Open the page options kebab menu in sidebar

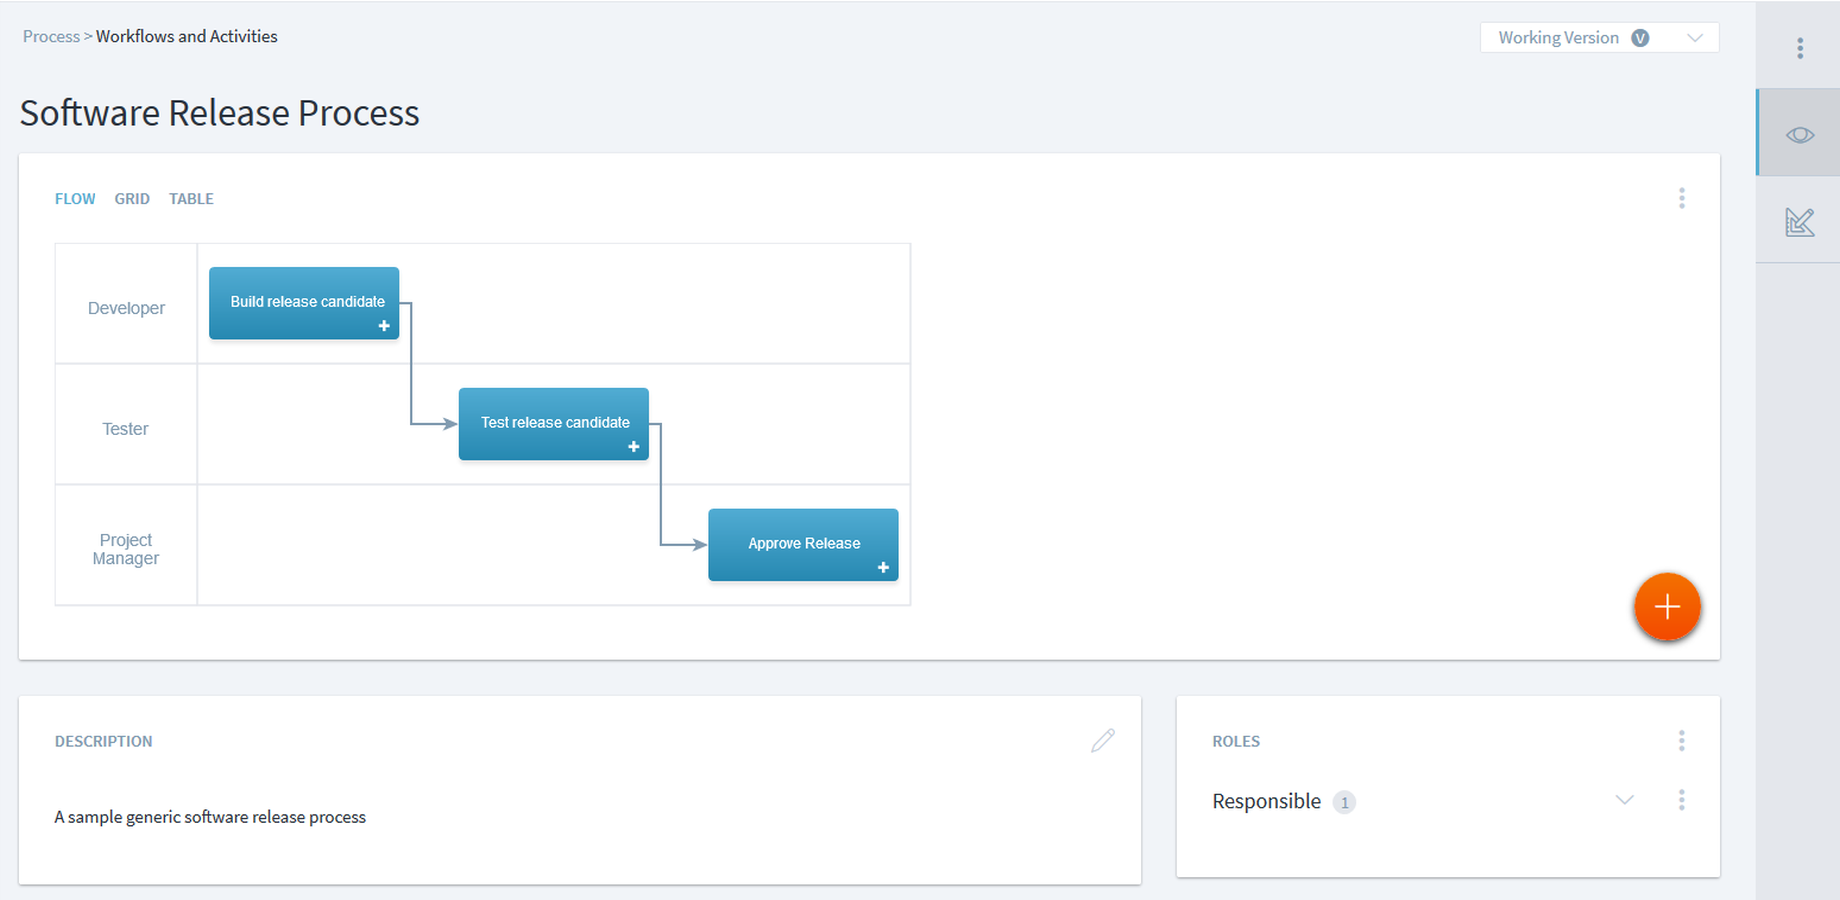pos(1799,48)
